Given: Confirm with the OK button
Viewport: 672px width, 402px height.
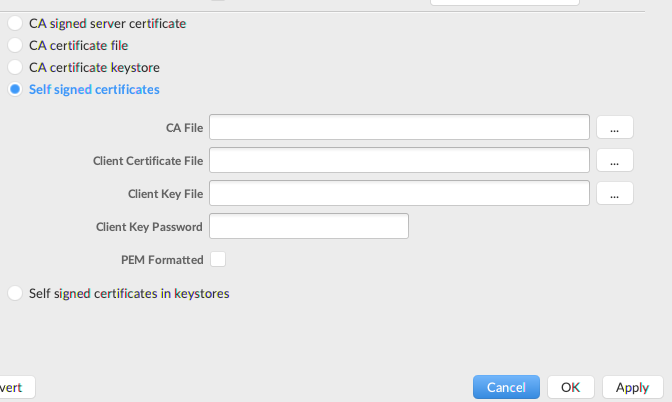Looking at the screenshot, I should [x=570, y=387].
